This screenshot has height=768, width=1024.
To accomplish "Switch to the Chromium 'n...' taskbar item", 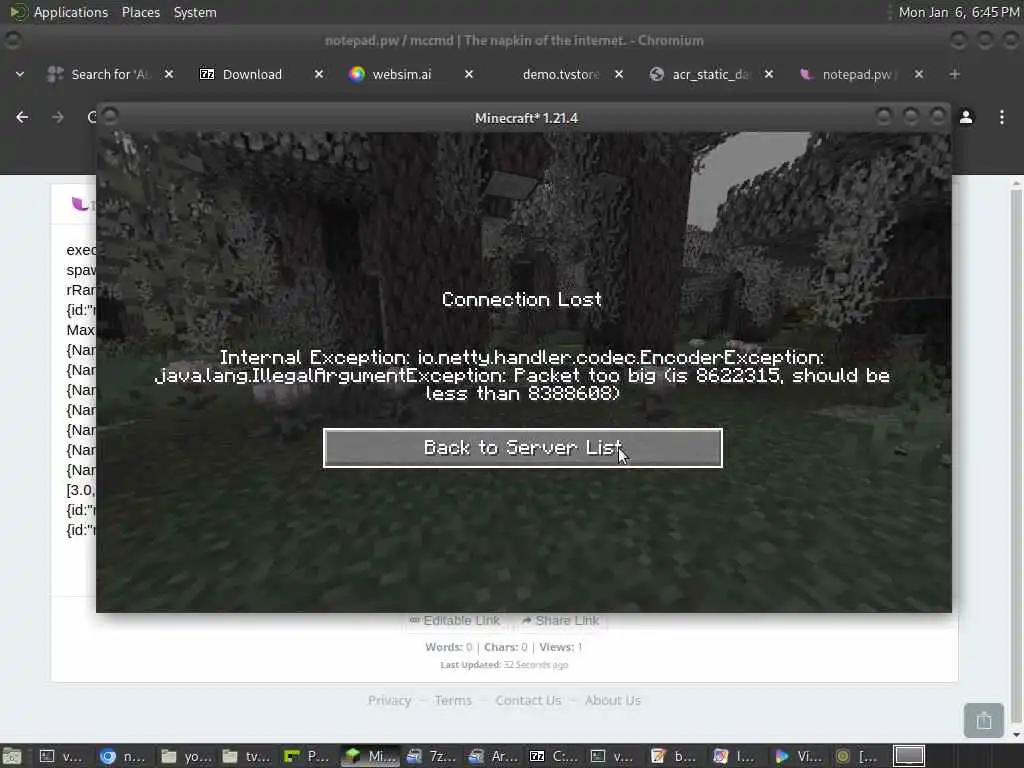I will pyautogui.click(x=122, y=756).
